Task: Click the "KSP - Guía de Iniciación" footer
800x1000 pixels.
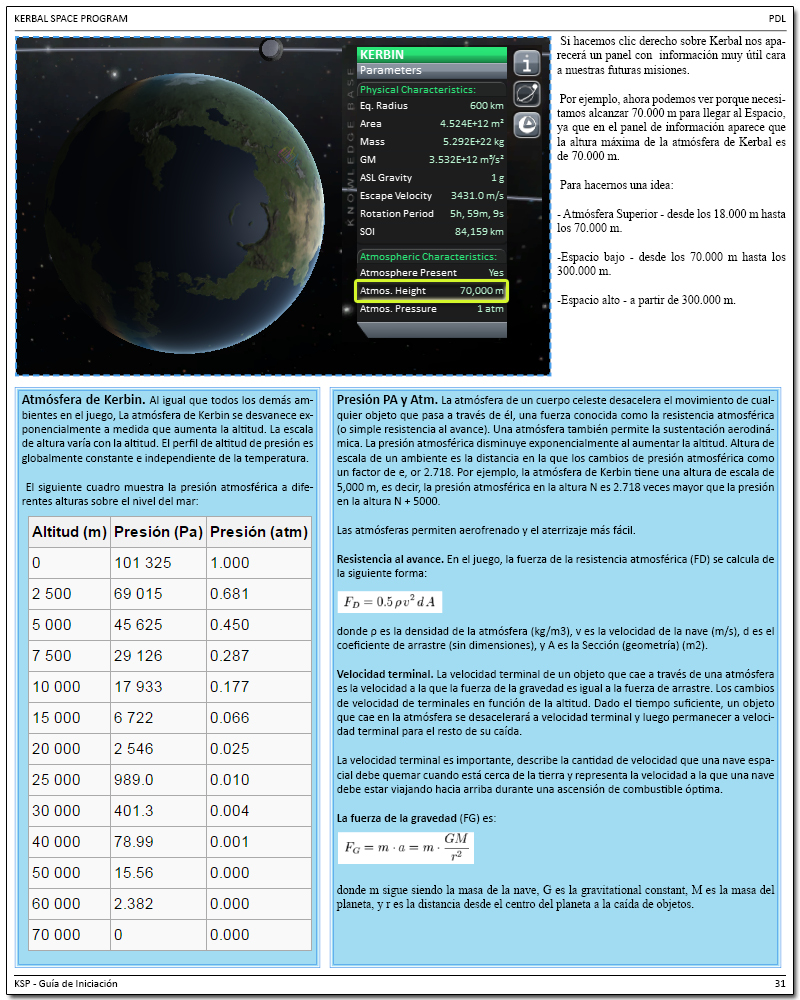Action: tap(66, 983)
